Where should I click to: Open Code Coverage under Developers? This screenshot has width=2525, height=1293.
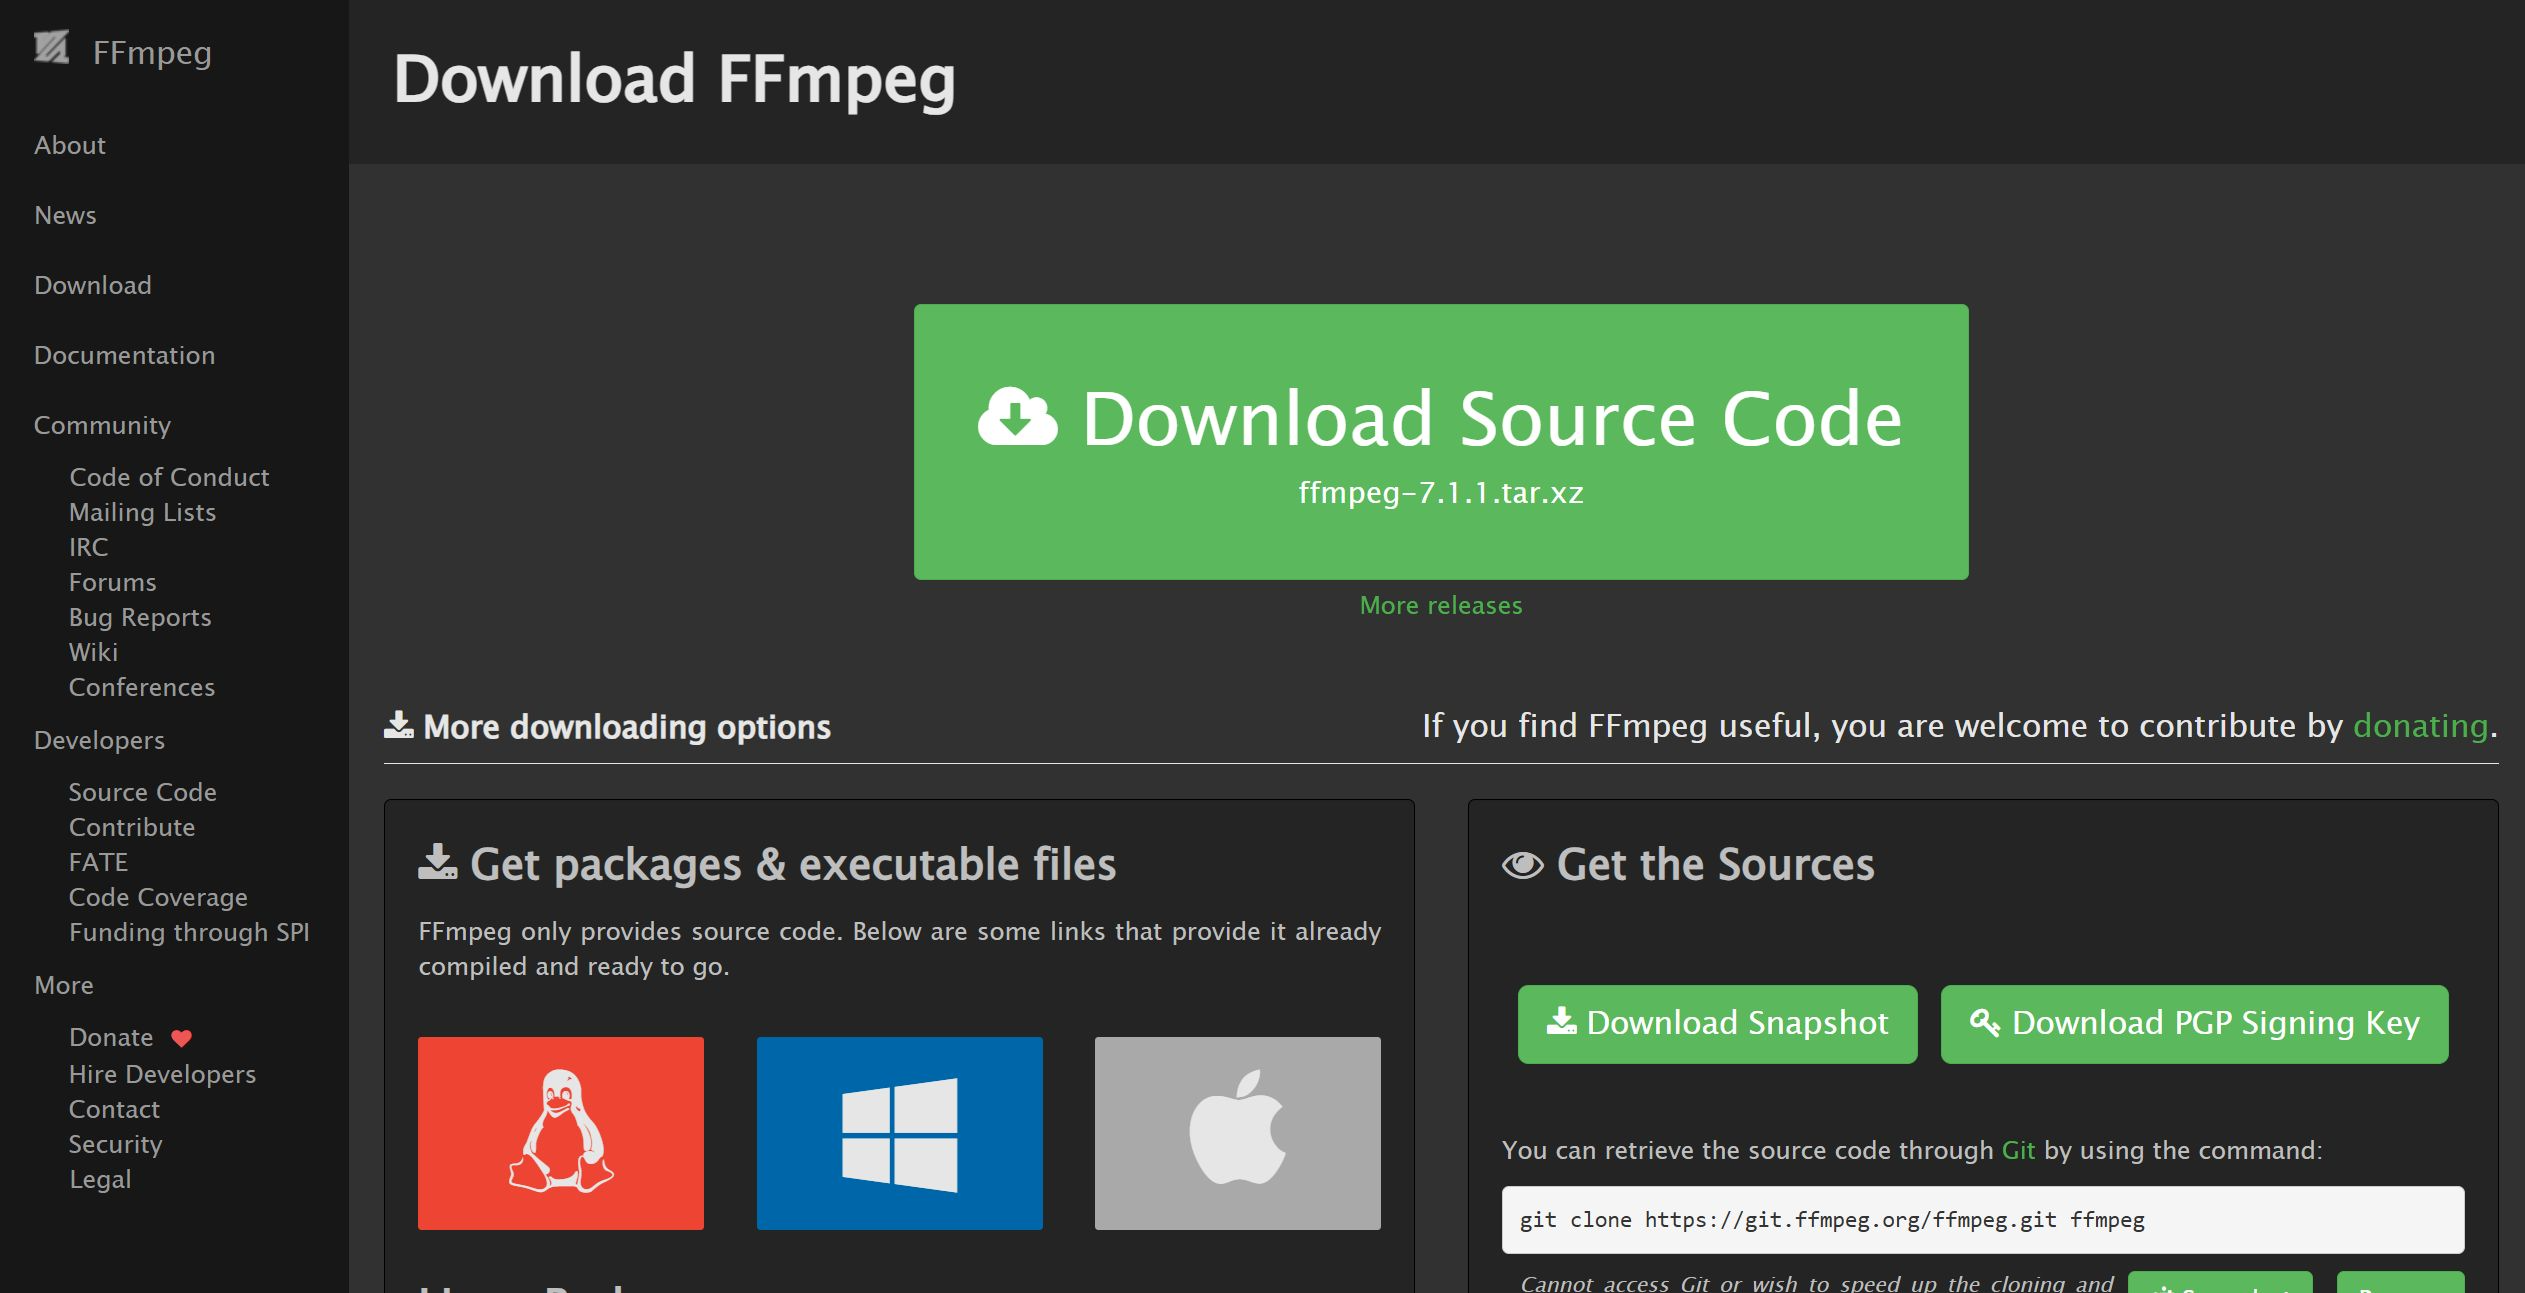coord(158,897)
